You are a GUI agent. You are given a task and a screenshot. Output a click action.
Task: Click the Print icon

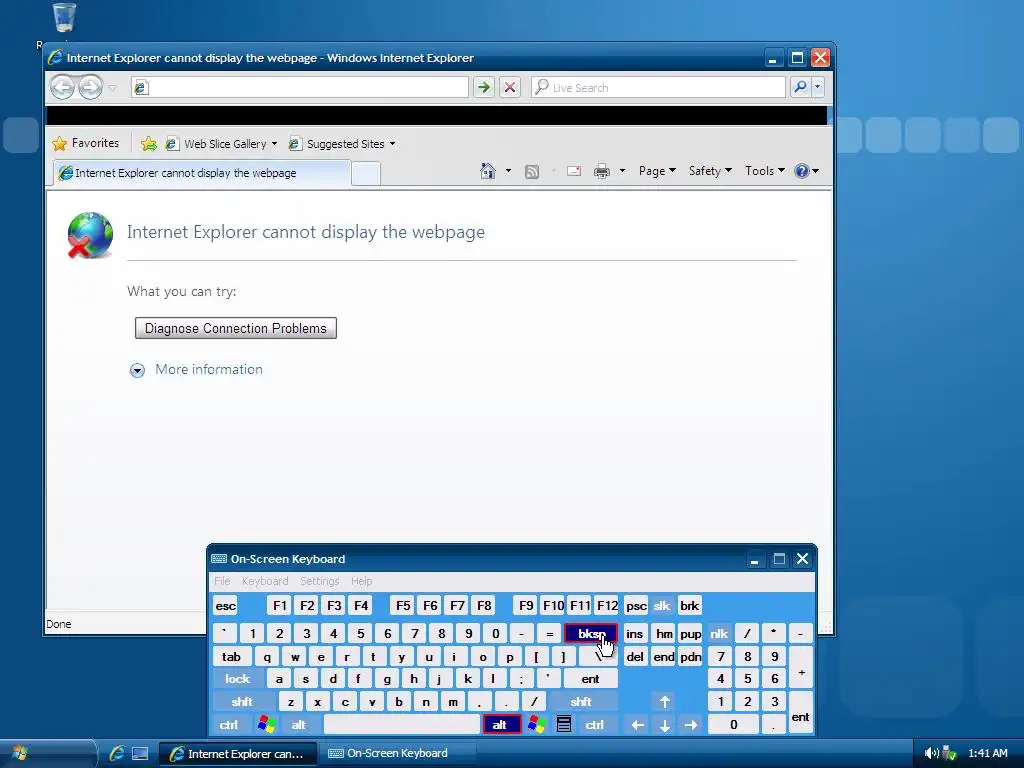coord(601,171)
